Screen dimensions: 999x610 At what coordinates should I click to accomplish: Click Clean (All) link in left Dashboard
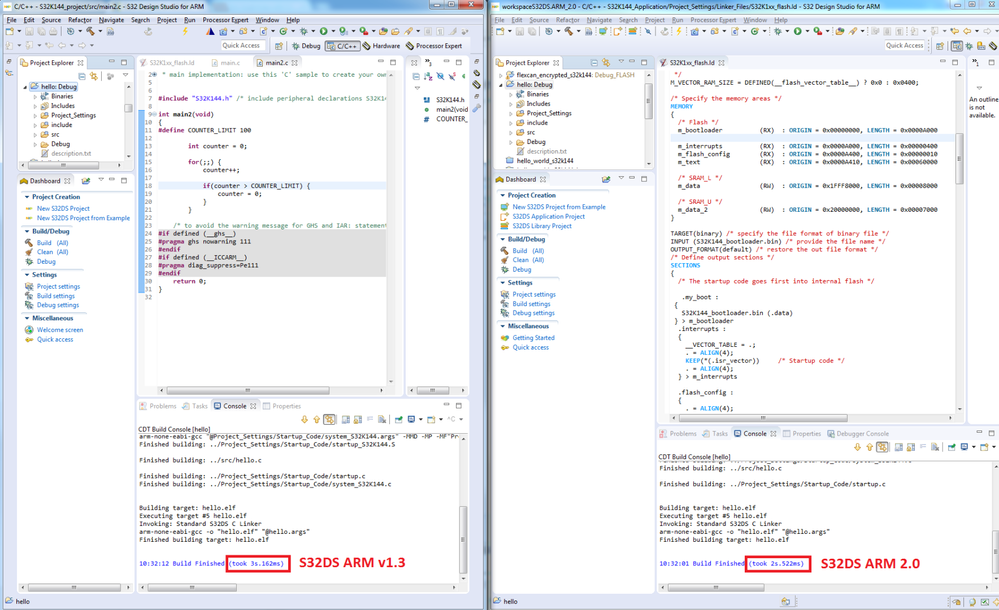(52, 252)
